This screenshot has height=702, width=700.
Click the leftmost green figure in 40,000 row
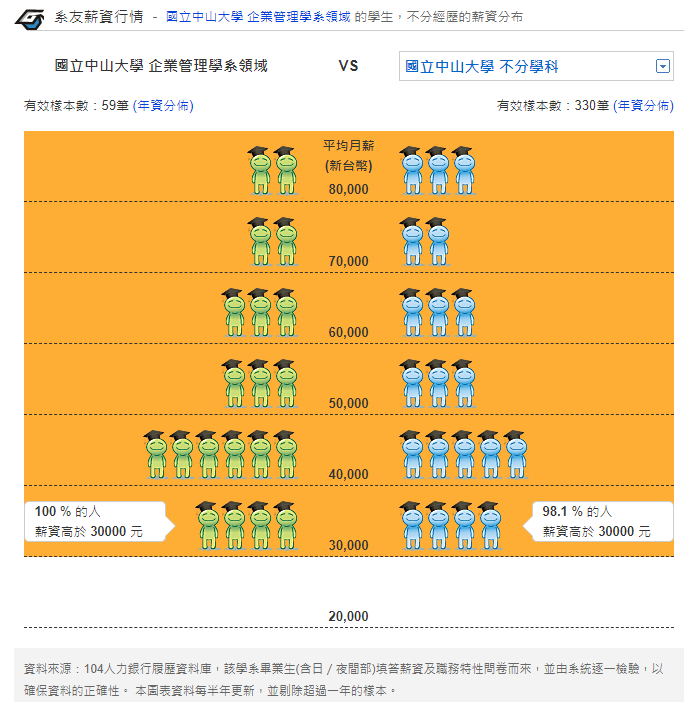point(156,454)
